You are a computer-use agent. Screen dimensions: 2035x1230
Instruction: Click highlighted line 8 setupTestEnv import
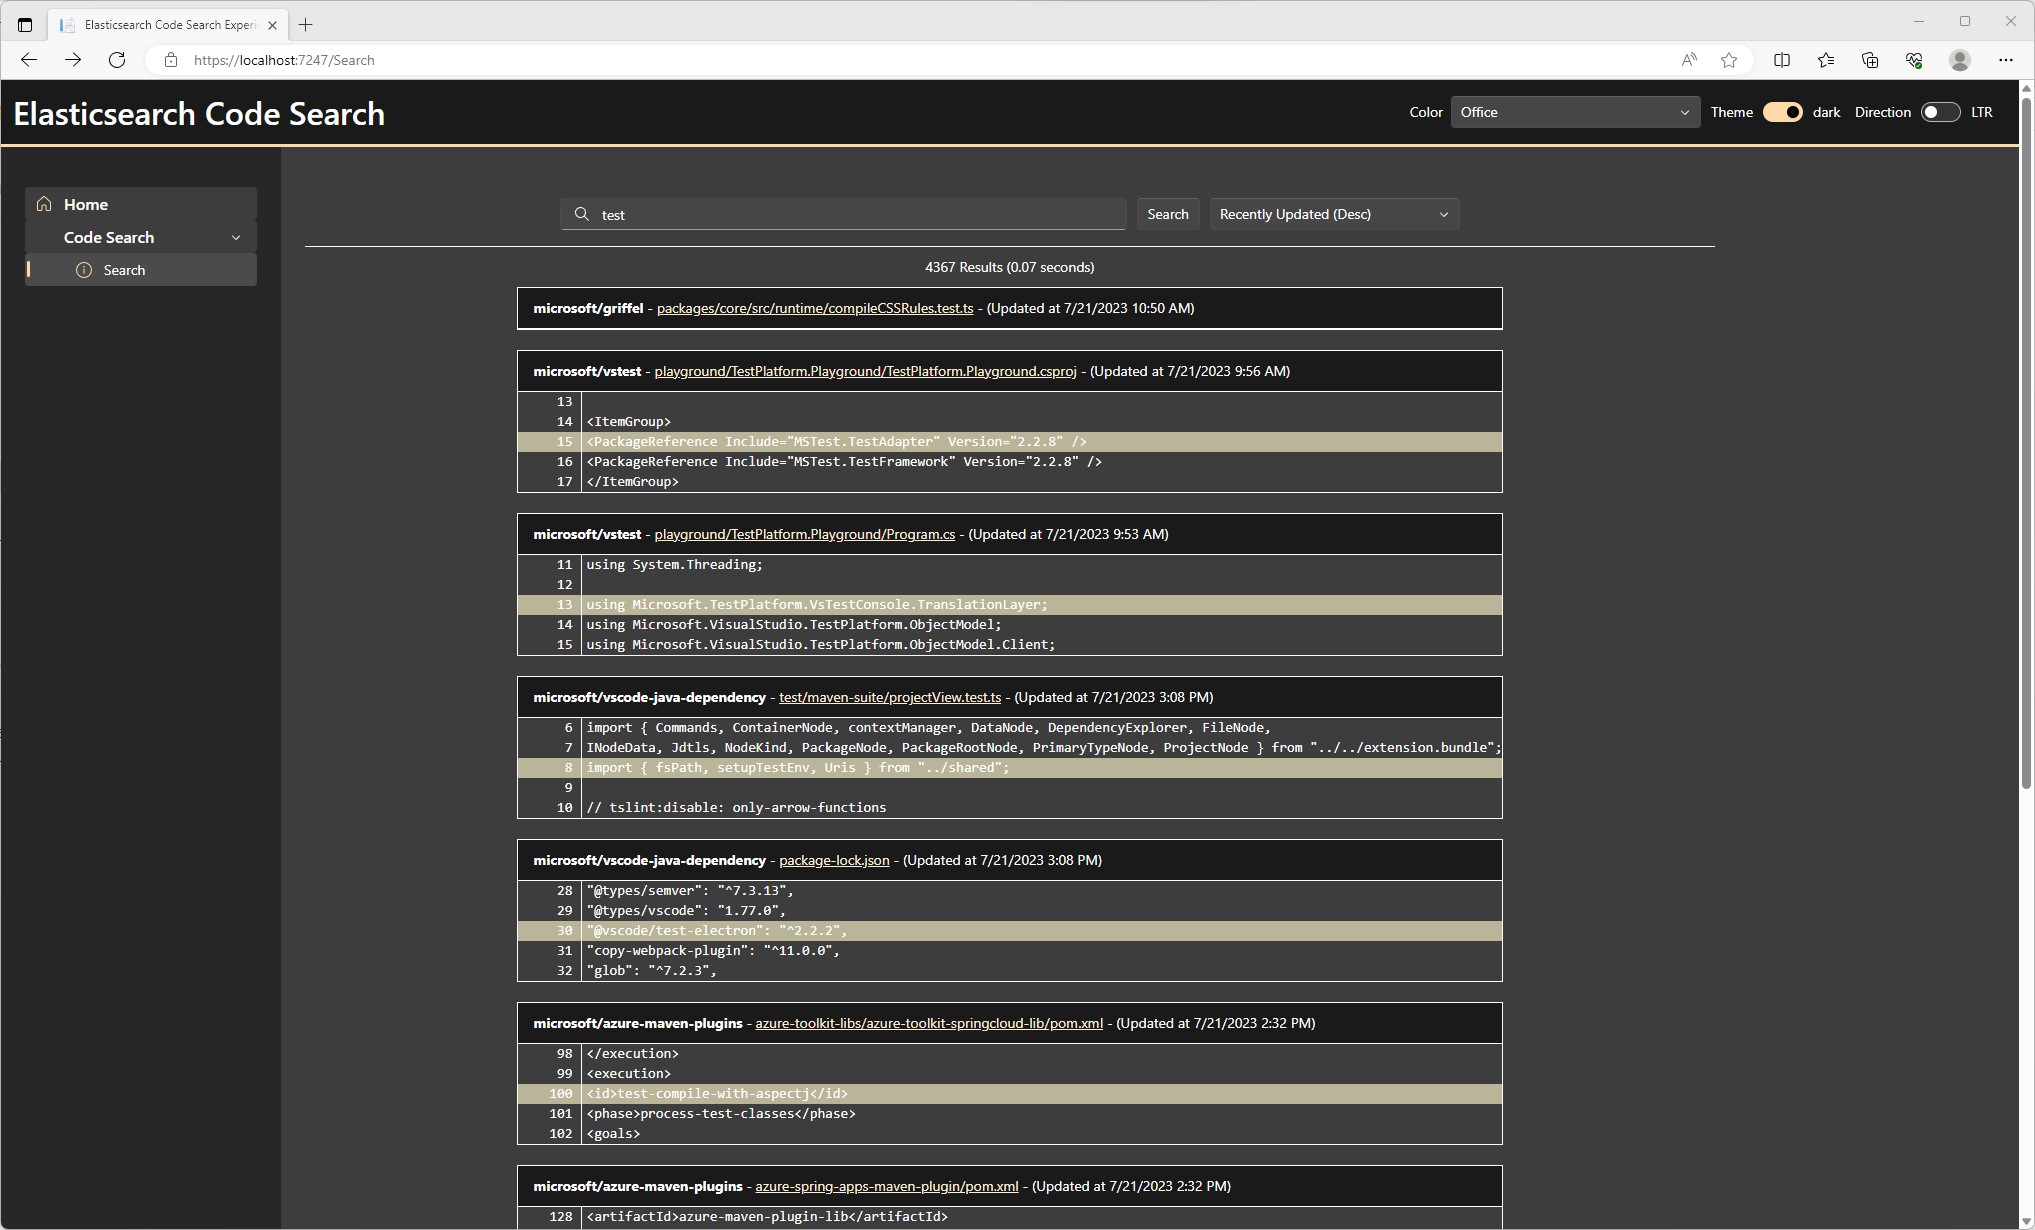(1010, 768)
